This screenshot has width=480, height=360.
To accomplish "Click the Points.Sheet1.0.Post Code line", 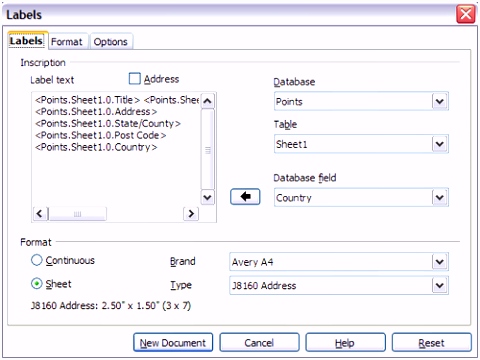I will point(100,135).
